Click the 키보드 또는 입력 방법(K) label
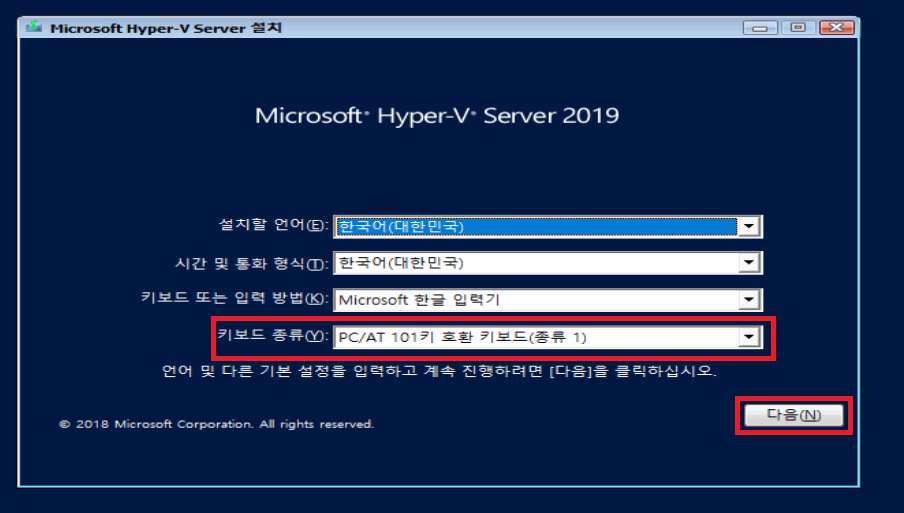Viewport: 904px width, 513px height. pyautogui.click(x=235, y=298)
